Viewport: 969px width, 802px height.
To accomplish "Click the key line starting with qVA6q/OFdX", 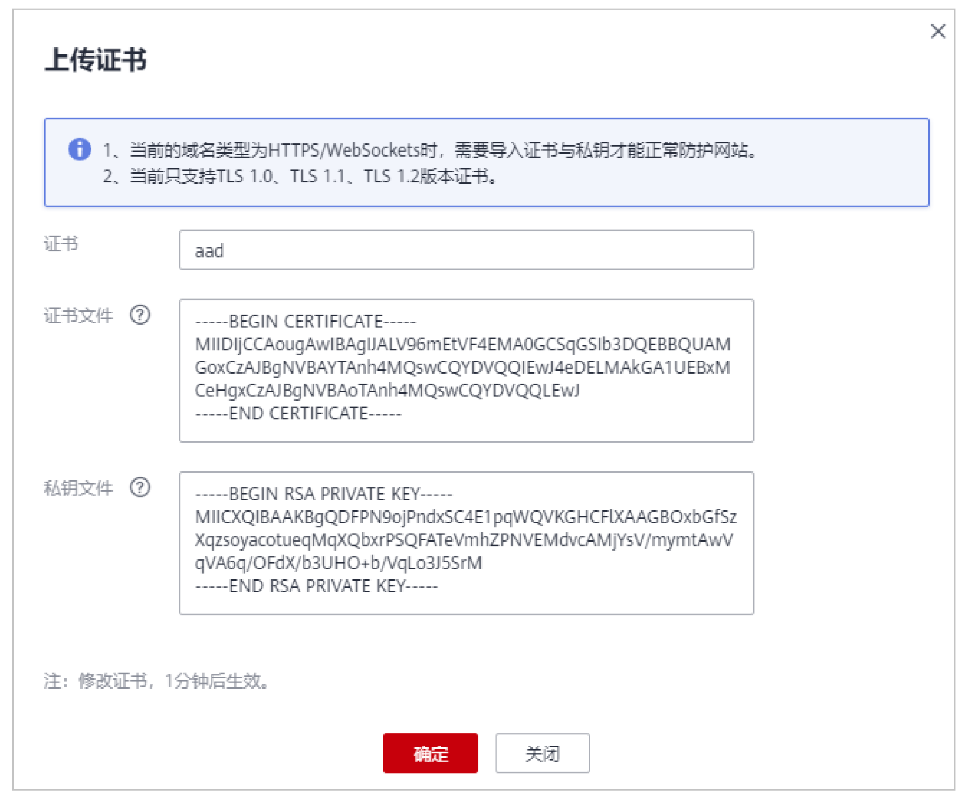I will click(x=338, y=562).
